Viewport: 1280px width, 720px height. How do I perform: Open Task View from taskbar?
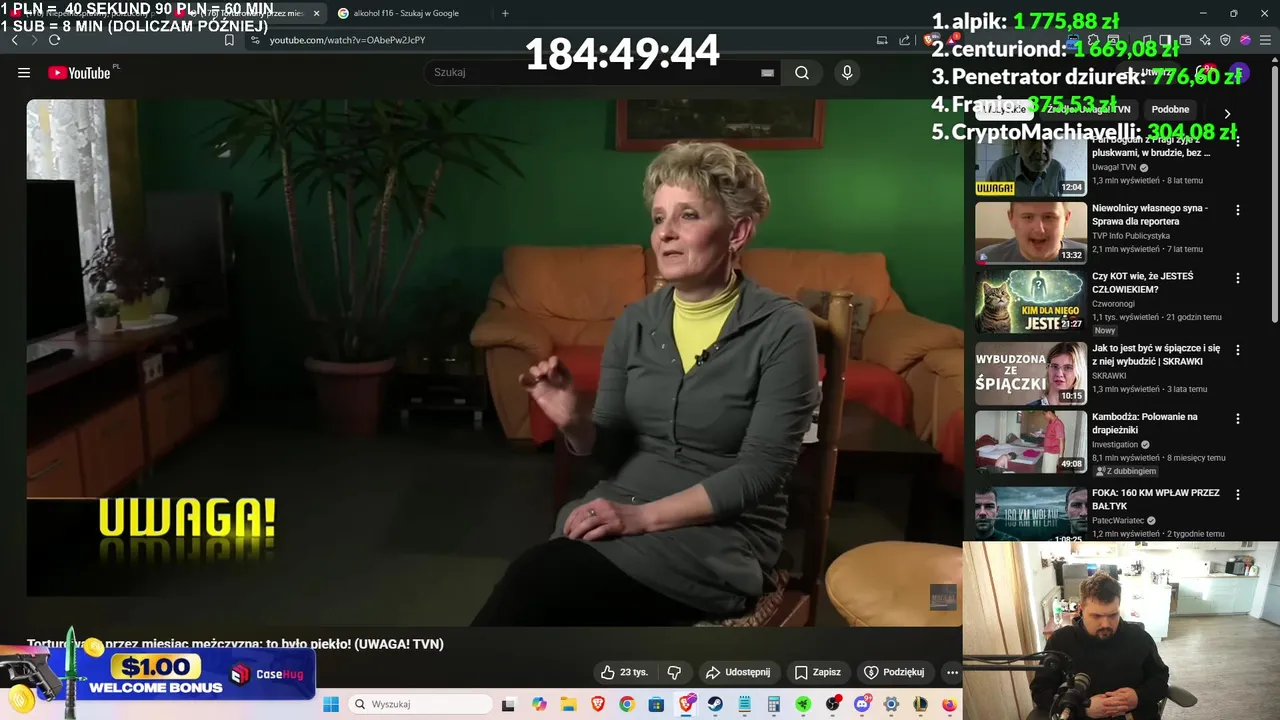pyautogui.click(x=508, y=704)
